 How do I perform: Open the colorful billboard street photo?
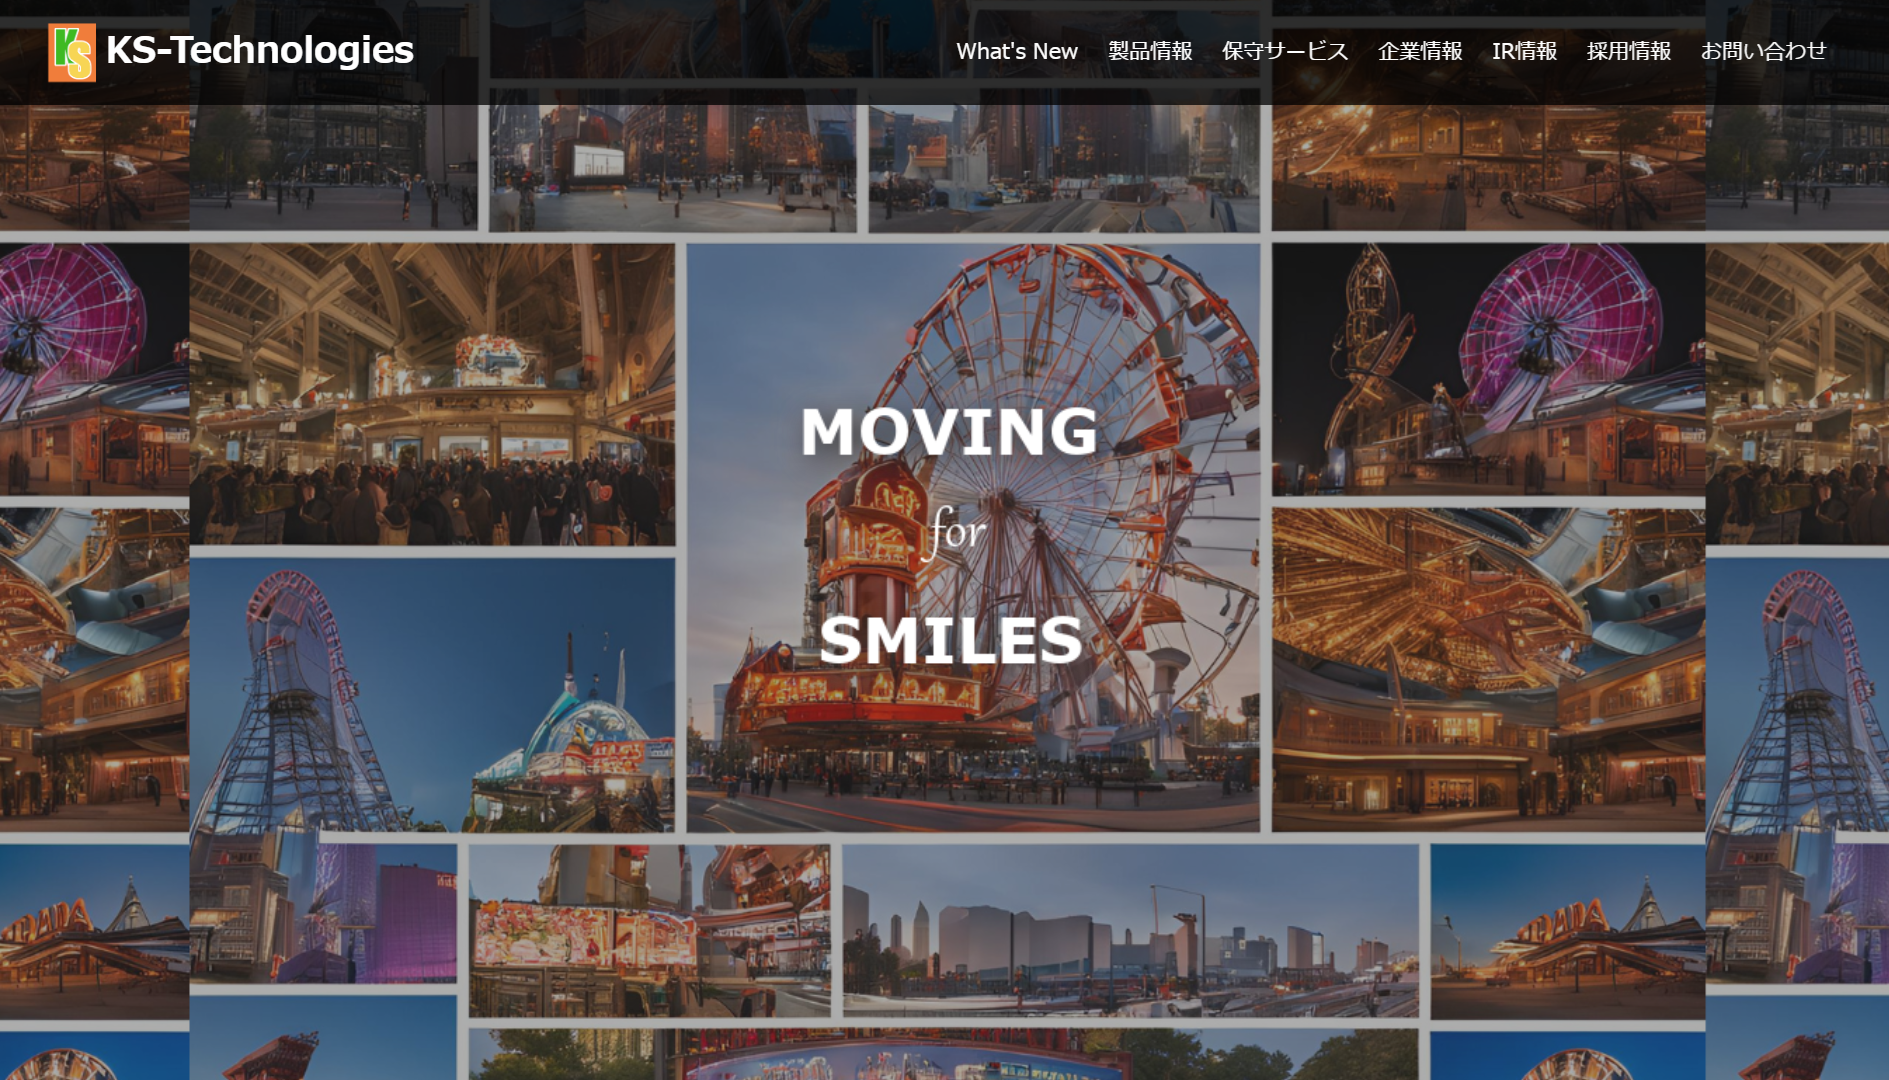coord(649,931)
